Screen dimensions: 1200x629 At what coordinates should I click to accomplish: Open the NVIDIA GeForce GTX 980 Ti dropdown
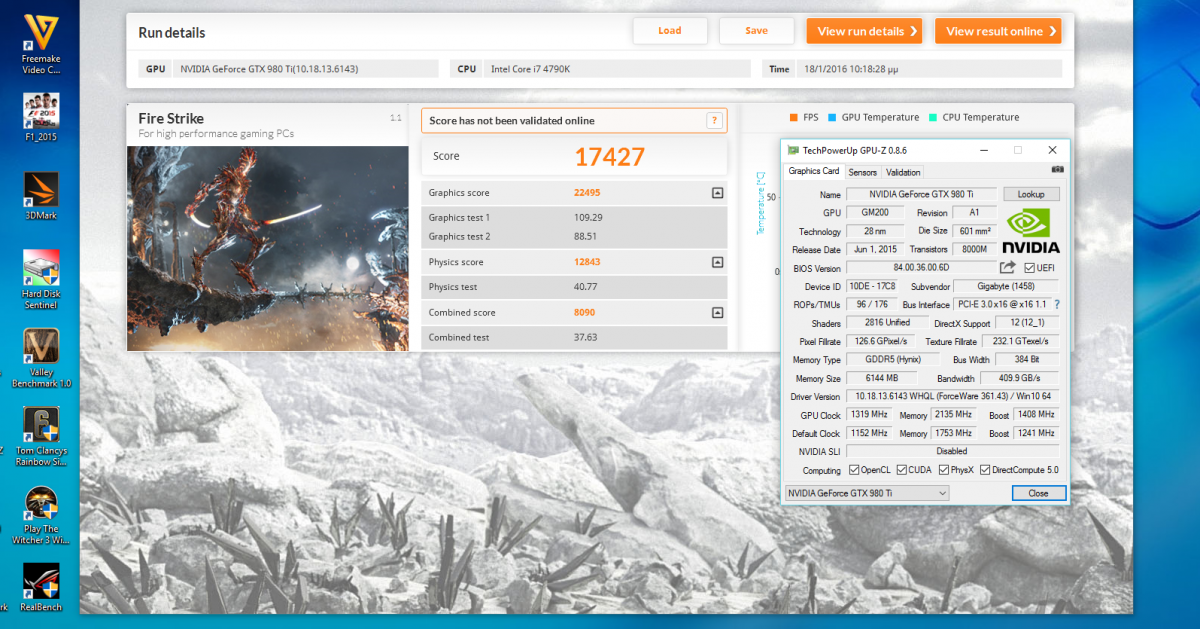pos(866,493)
